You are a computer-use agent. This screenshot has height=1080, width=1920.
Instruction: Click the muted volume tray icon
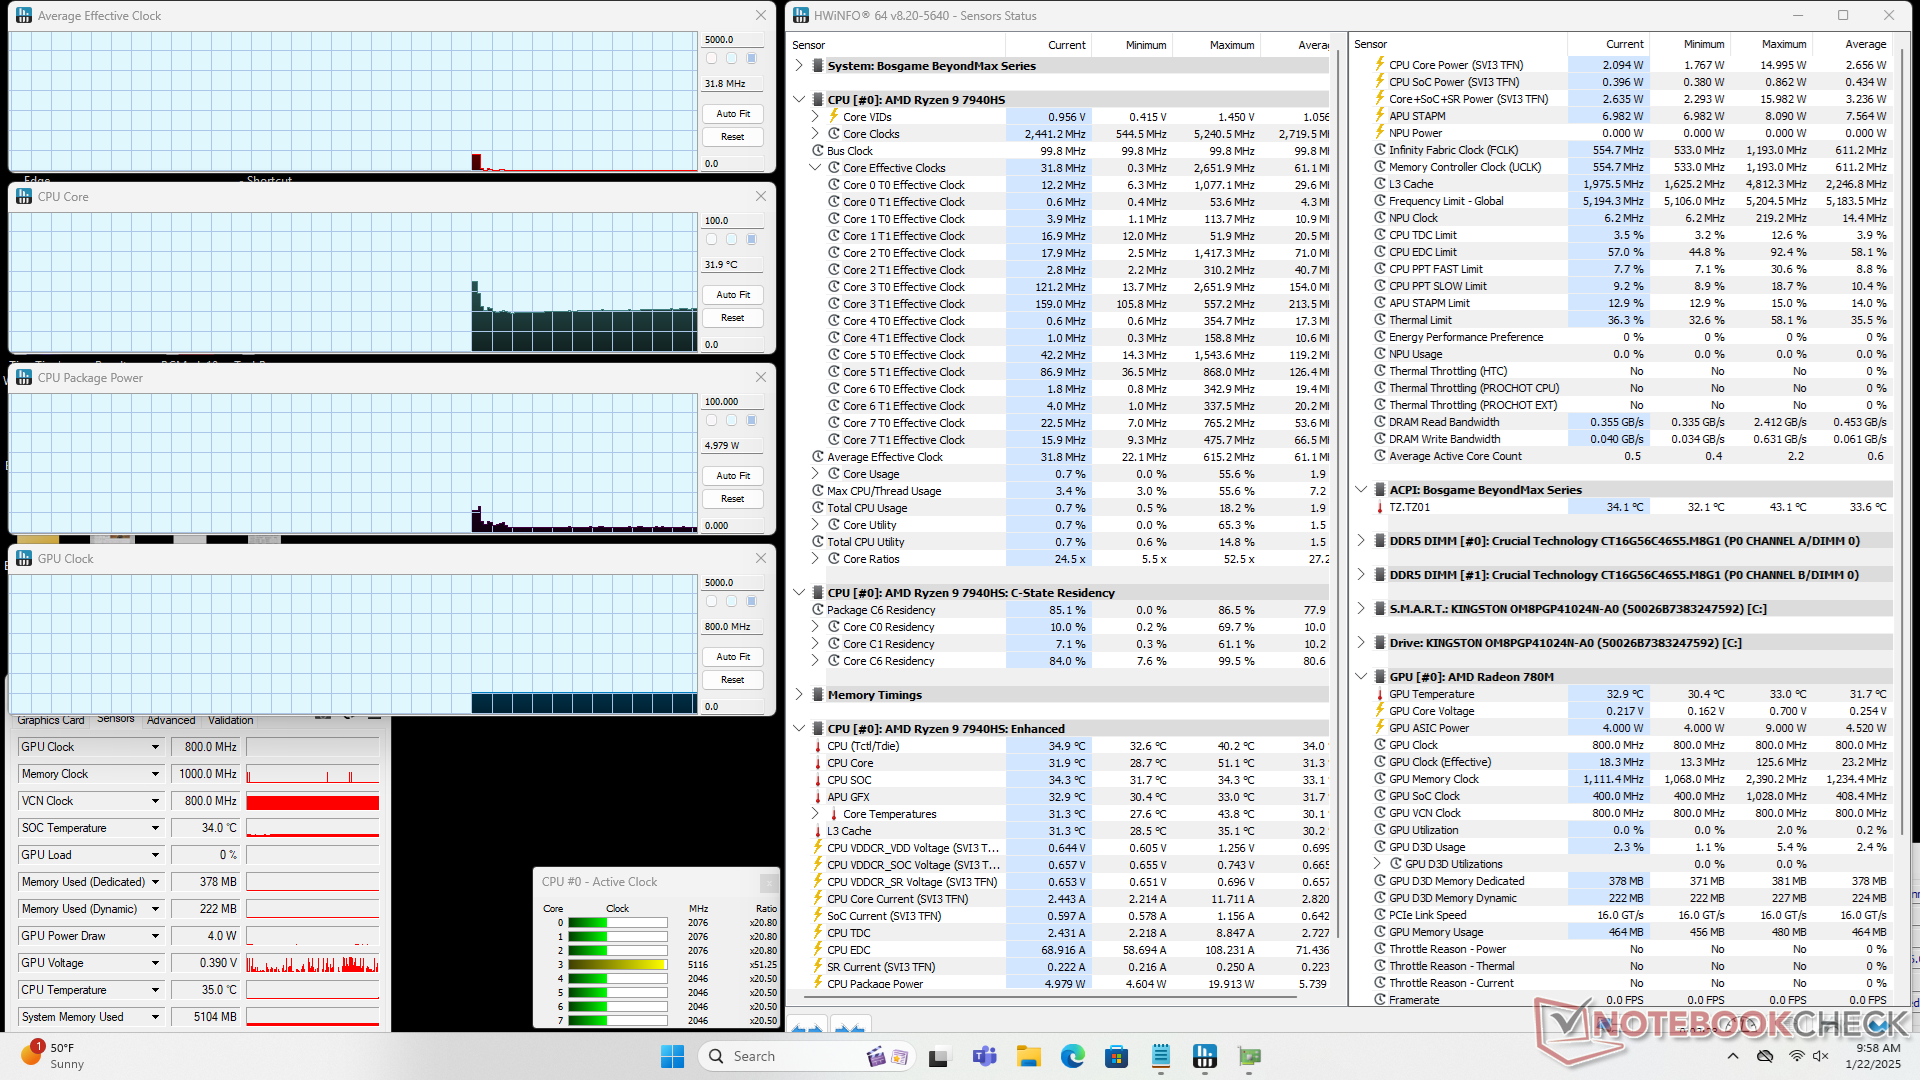click(1821, 1056)
